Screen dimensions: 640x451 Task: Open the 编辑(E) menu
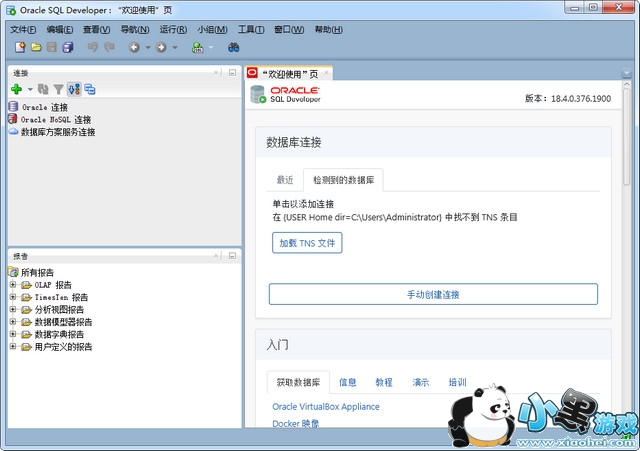(x=60, y=29)
